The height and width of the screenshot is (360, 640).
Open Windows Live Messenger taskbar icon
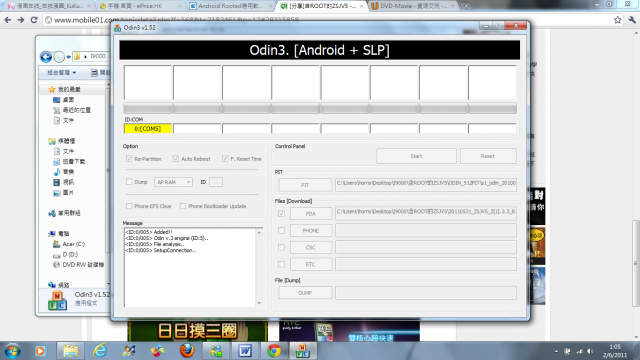[x=216, y=351]
